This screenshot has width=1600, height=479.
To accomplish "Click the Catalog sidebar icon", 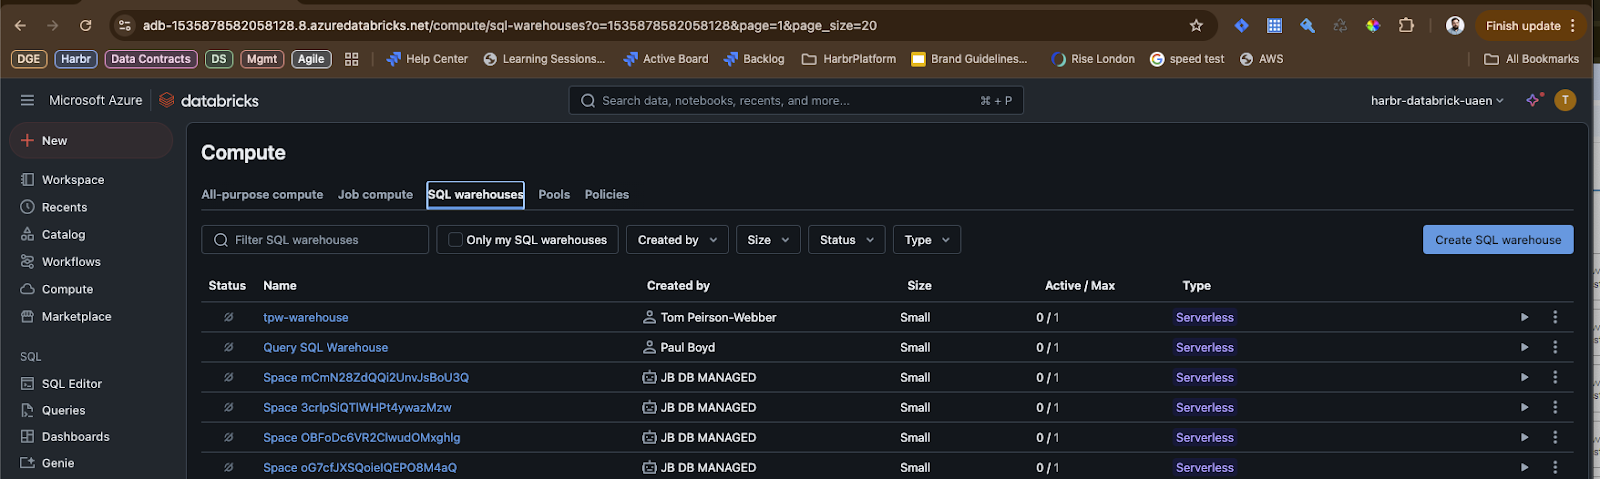I will click(28, 234).
